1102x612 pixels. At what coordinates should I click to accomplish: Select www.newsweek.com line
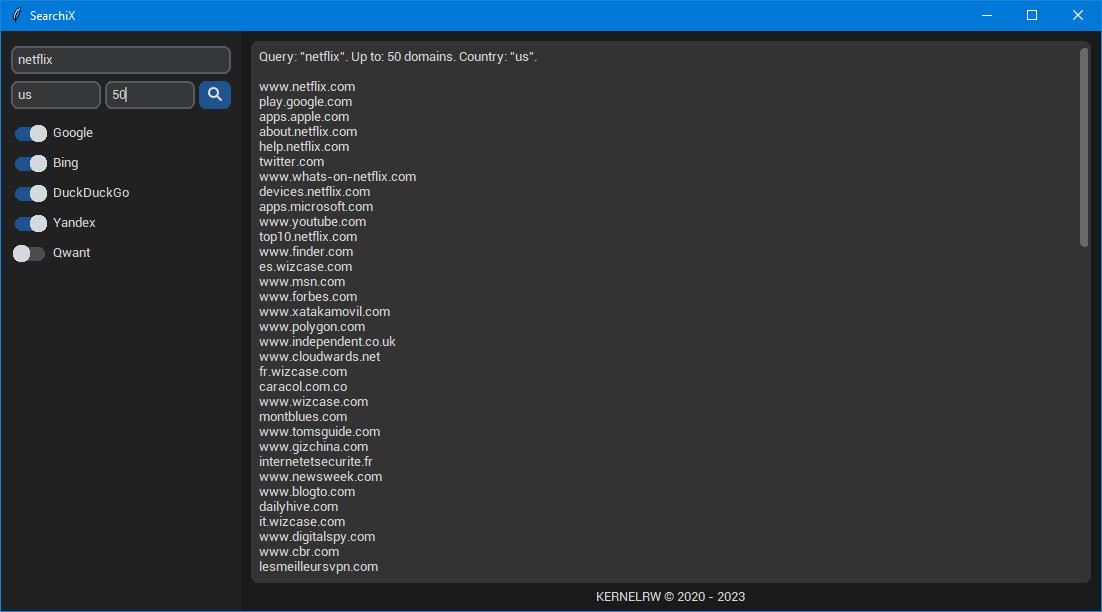coord(320,476)
